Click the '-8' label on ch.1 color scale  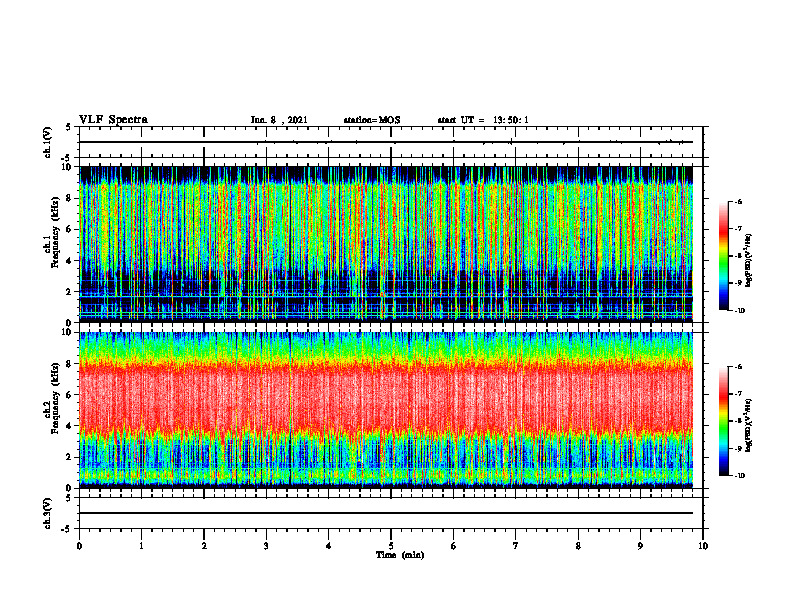(738, 256)
